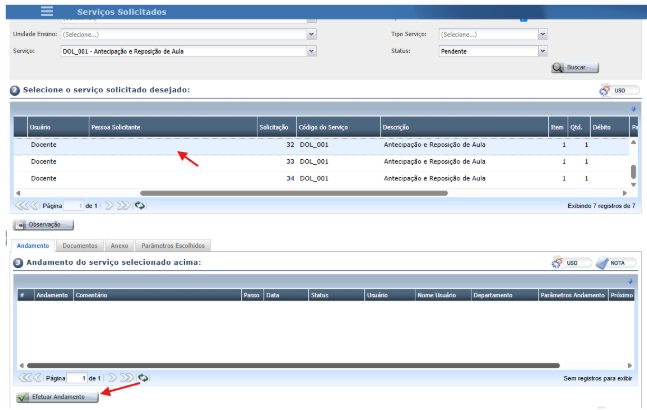
Task: Select the row with Solicitação 32
Action: [x=300, y=145]
